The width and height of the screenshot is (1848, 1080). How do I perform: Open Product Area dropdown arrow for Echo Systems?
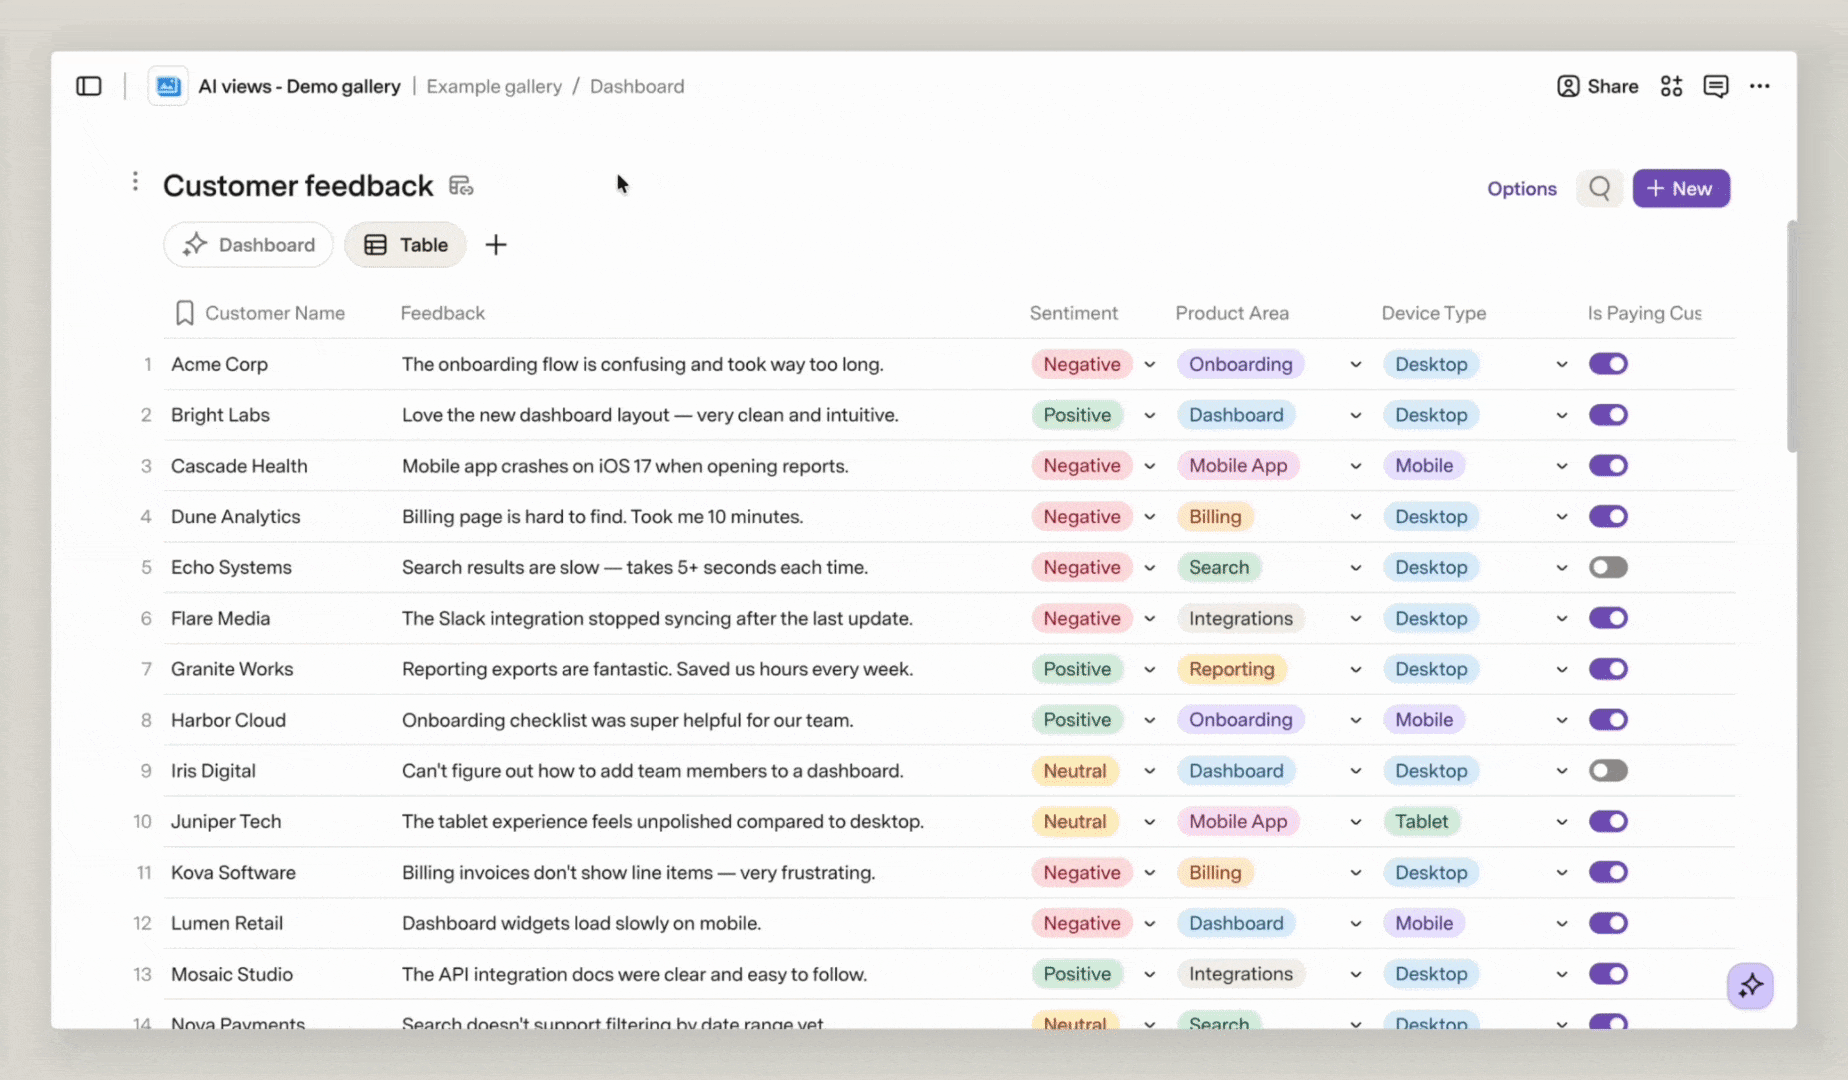(x=1356, y=568)
